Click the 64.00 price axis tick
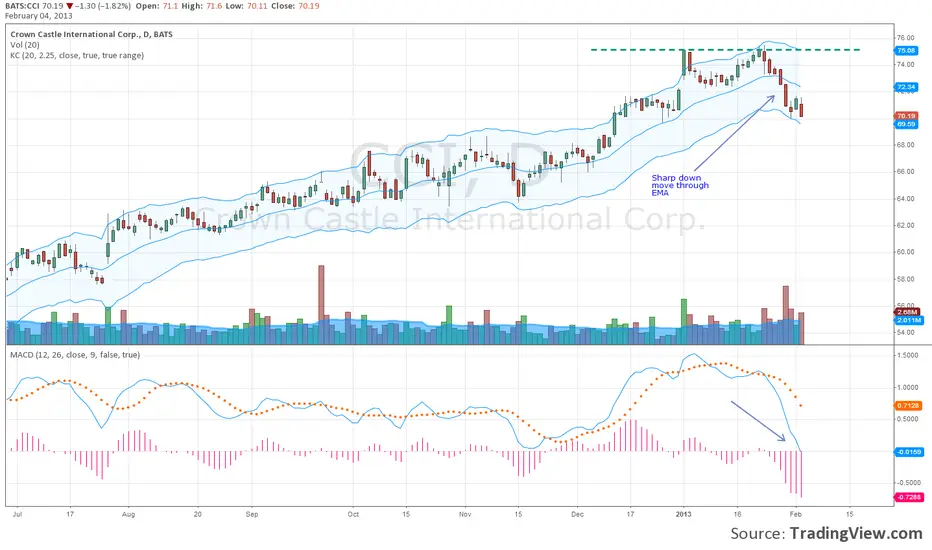Screen dimensions: 932x550 906,199
